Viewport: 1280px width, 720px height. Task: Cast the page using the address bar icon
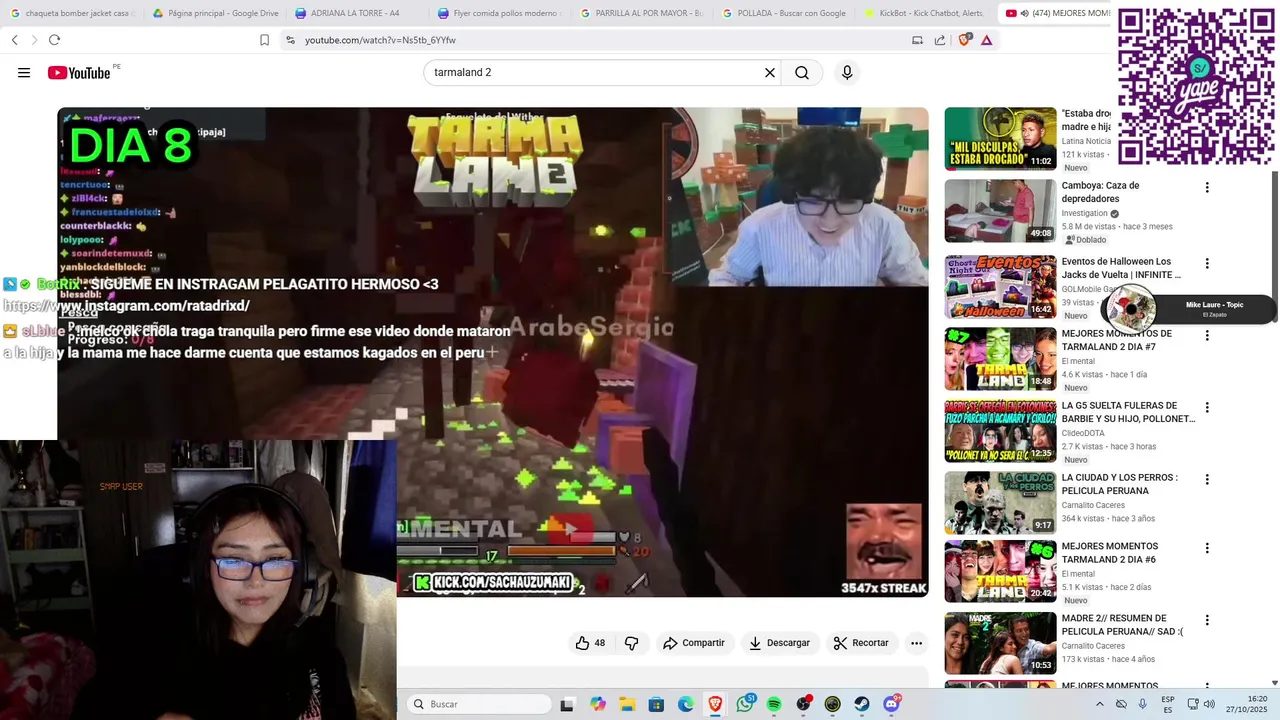click(x=917, y=40)
